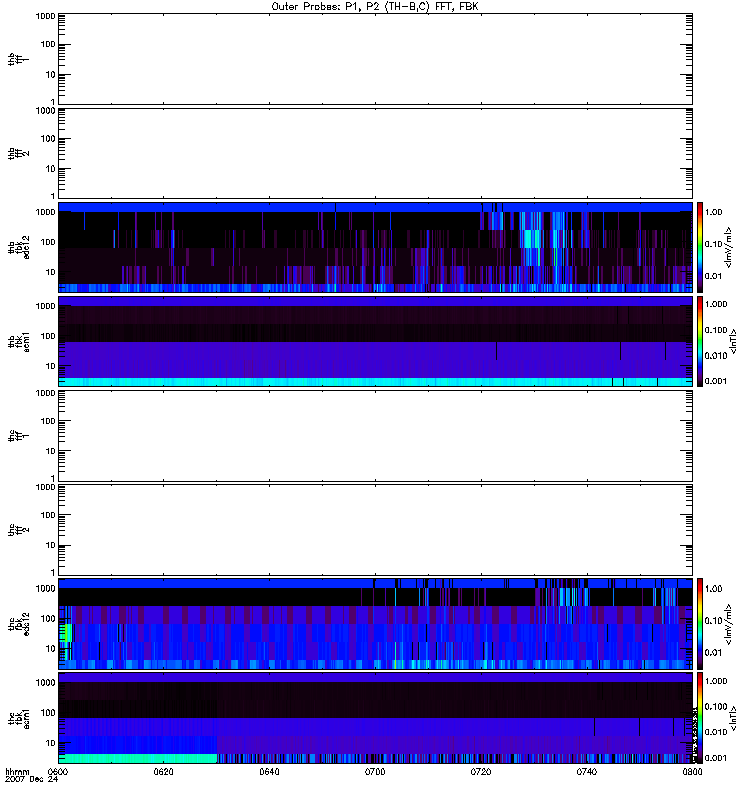Click the "1000" y-axis tick of the thb fff 1 panel

(x=45, y=16)
